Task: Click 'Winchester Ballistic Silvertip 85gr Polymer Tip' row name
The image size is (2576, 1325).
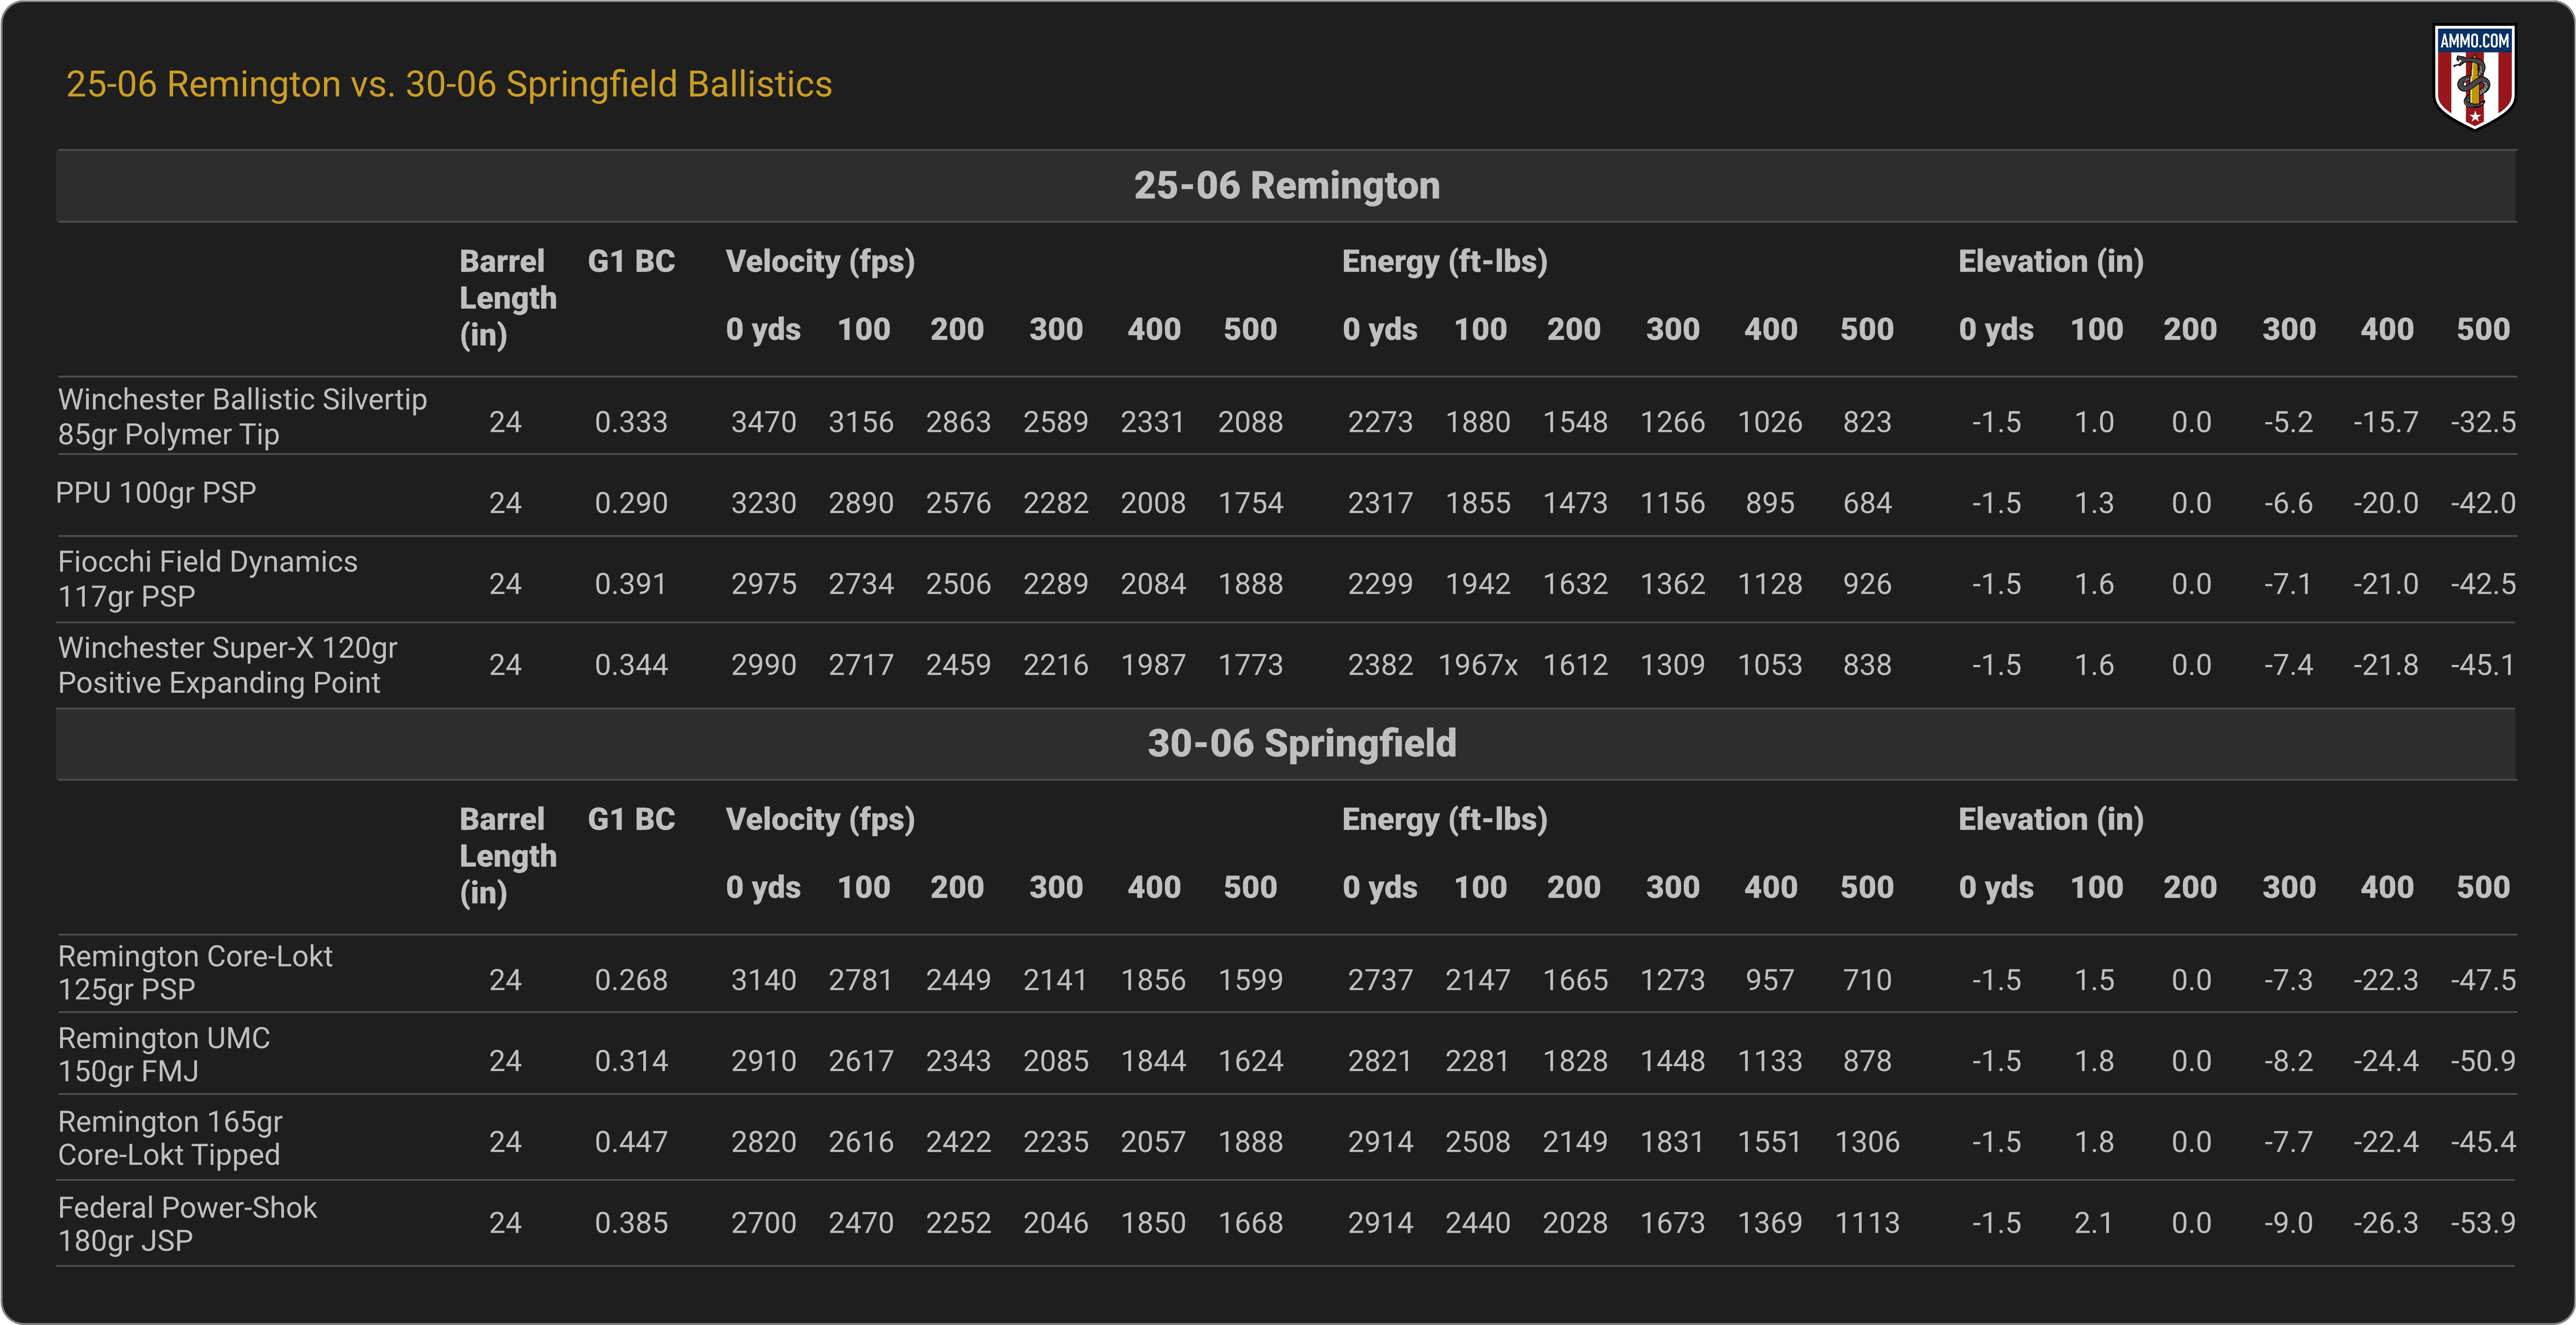Action: 243,417
